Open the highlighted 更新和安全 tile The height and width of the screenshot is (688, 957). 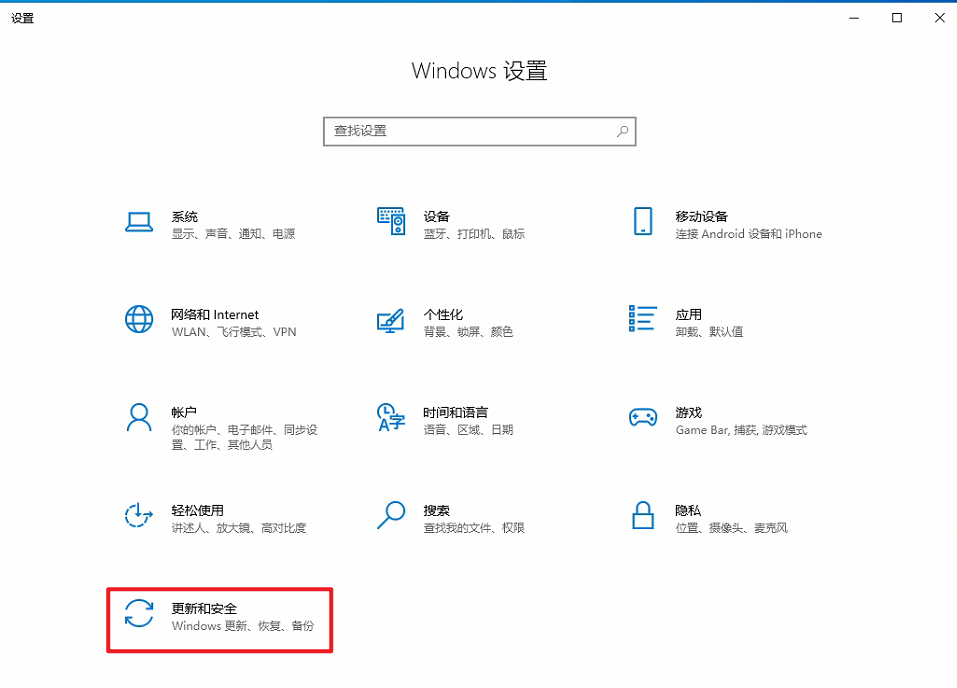tap(220, 618)
